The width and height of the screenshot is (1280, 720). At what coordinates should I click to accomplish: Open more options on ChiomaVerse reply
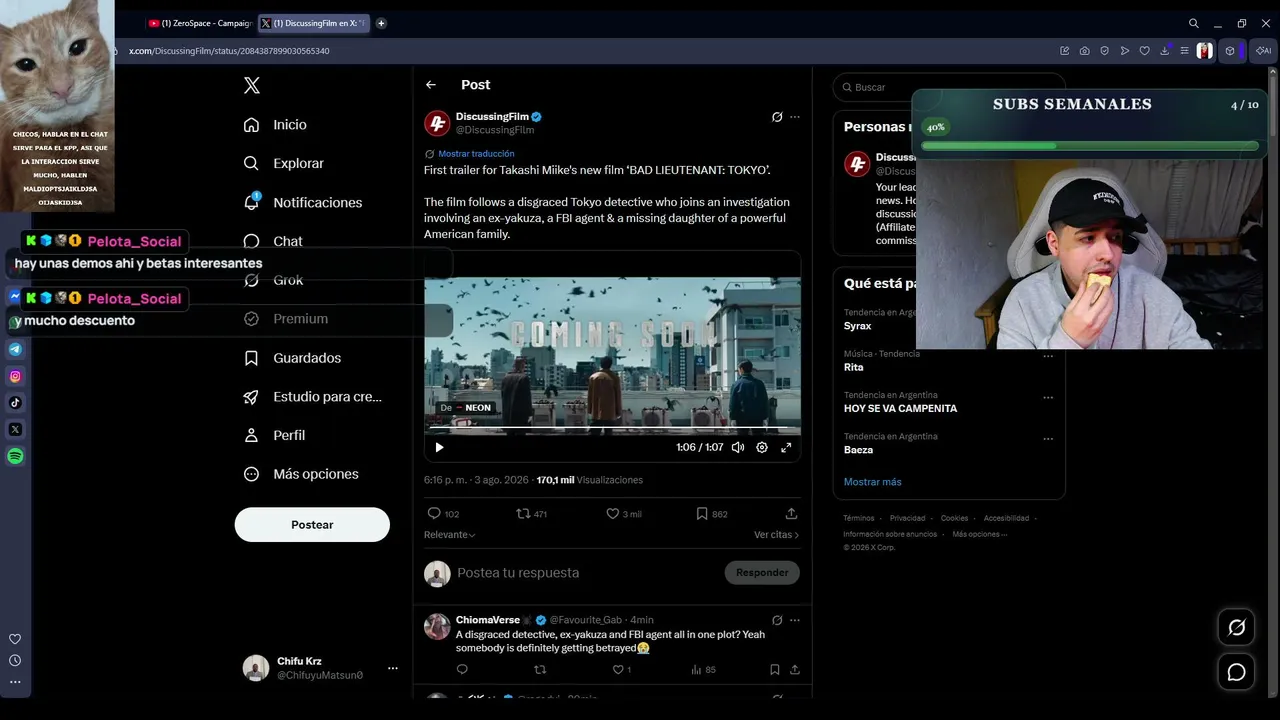[795, 620]
